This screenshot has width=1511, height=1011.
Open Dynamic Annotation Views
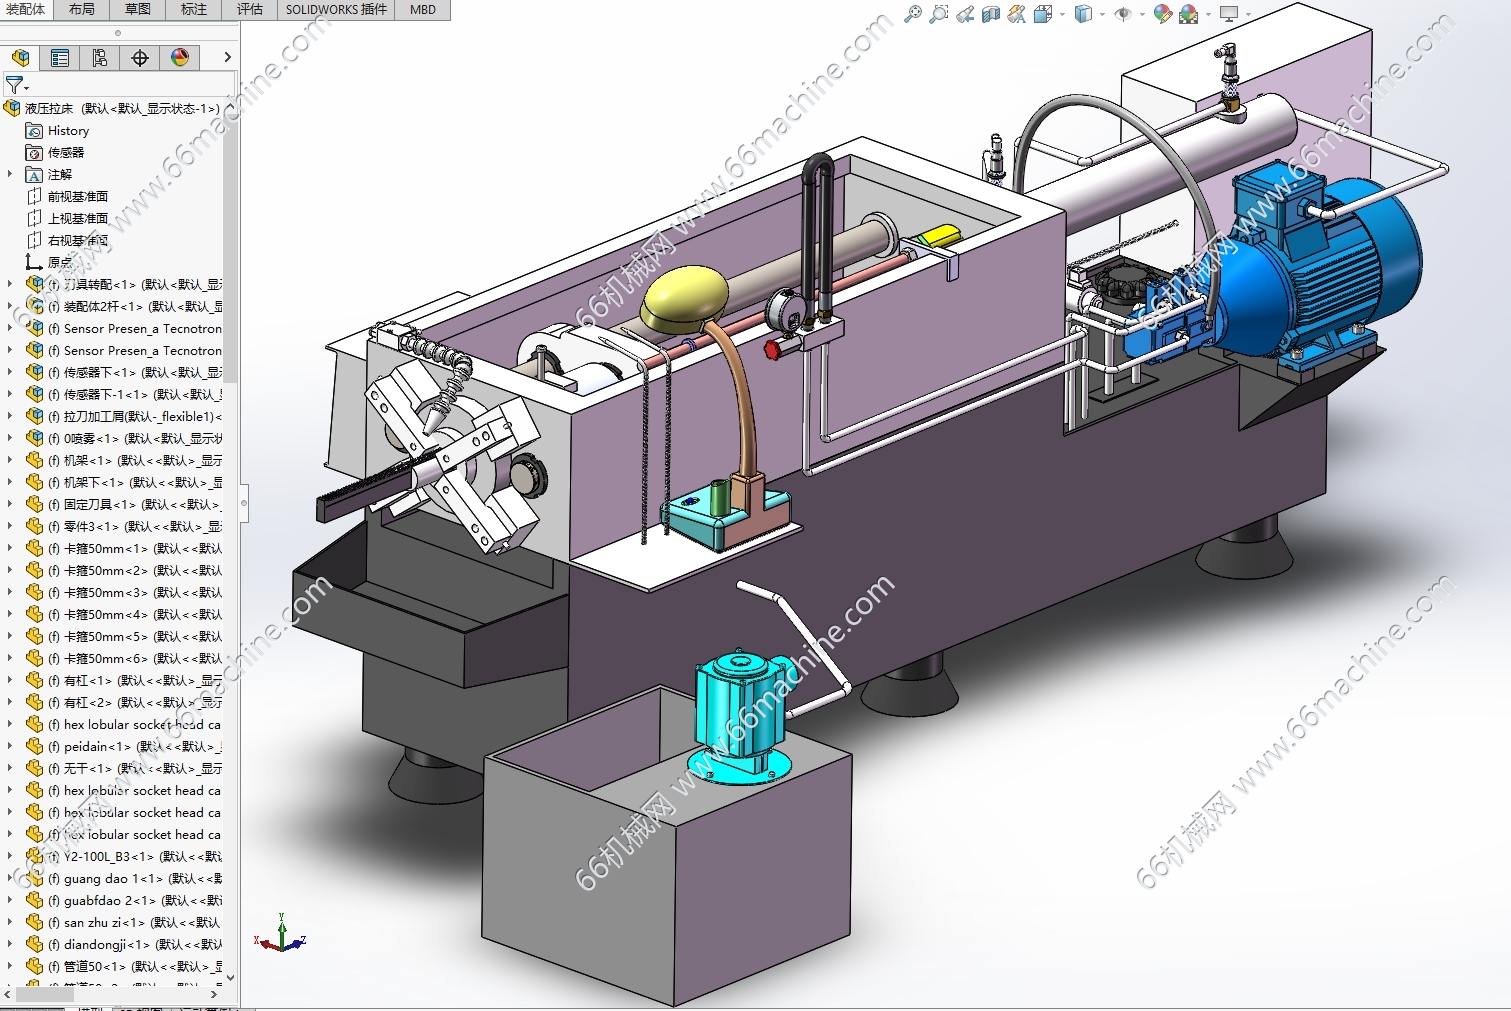(1017, 14)
